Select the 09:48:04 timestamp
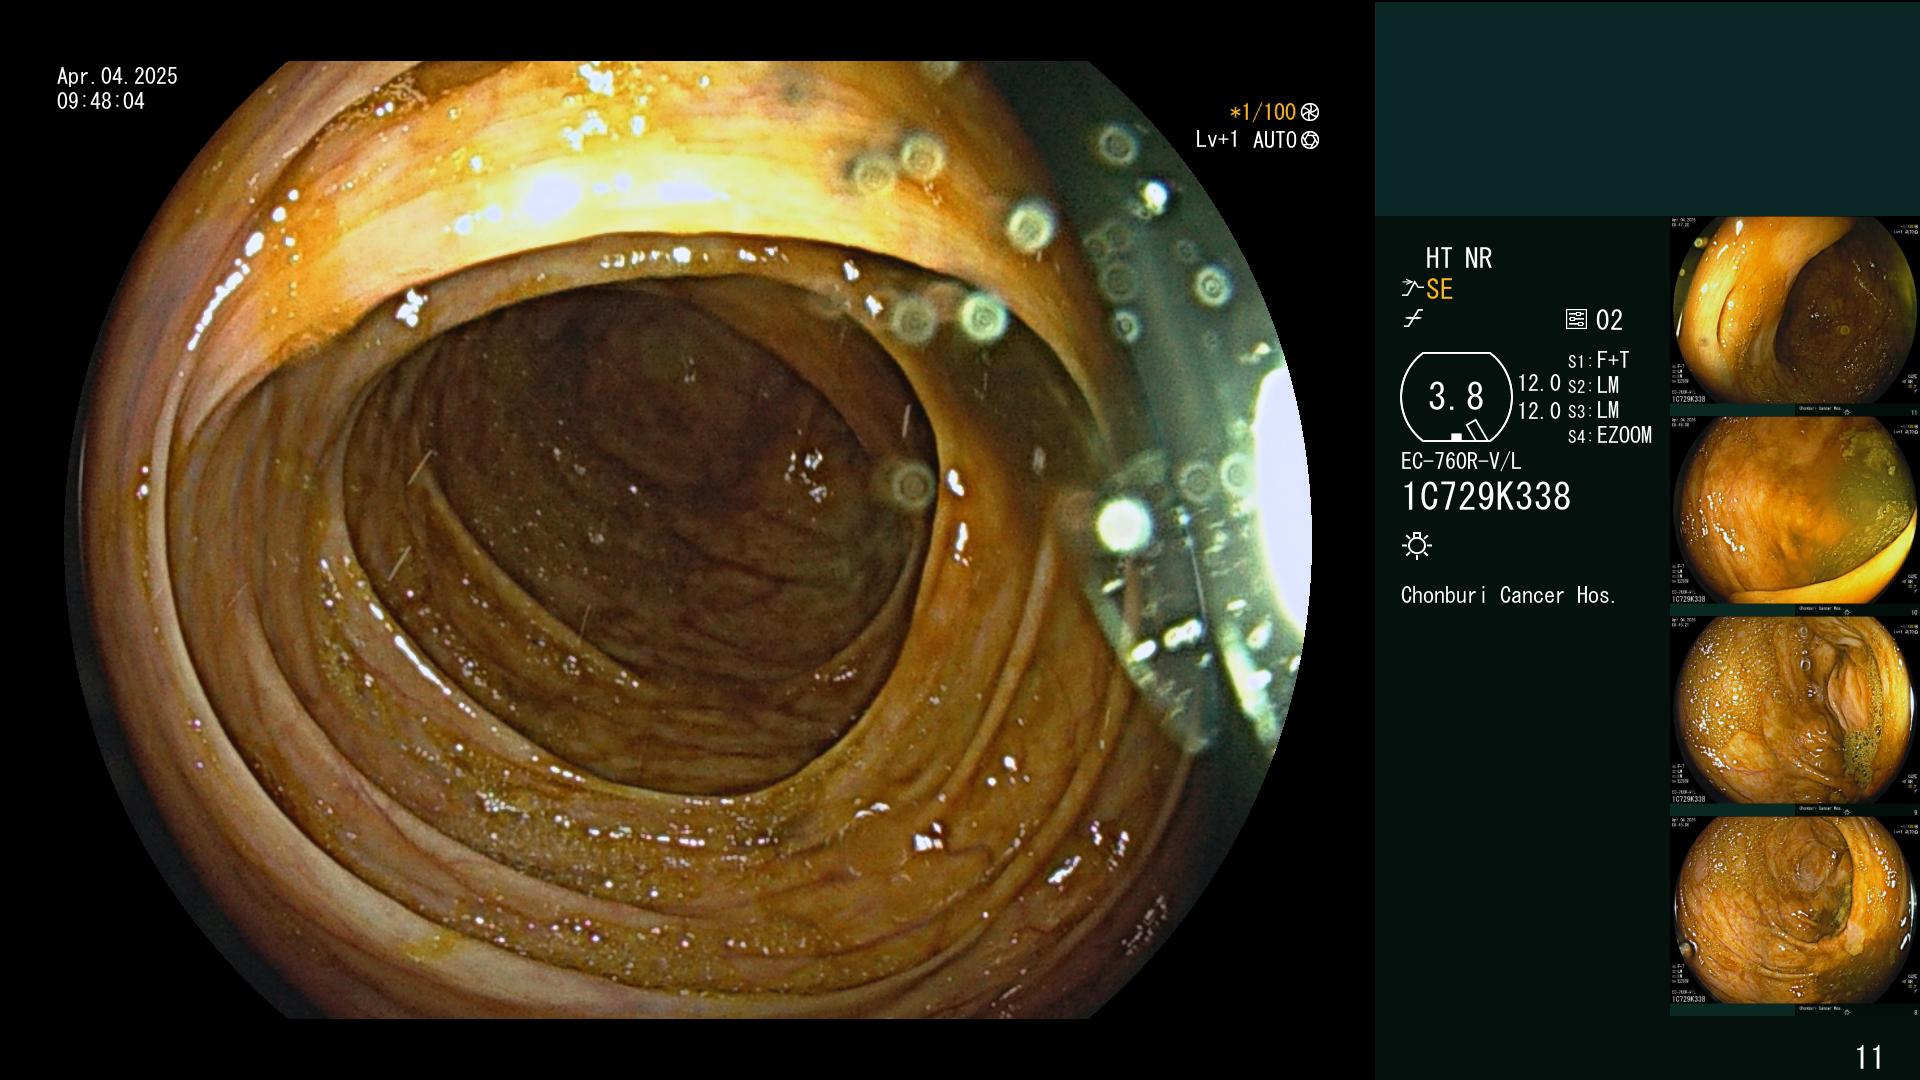 101,101
